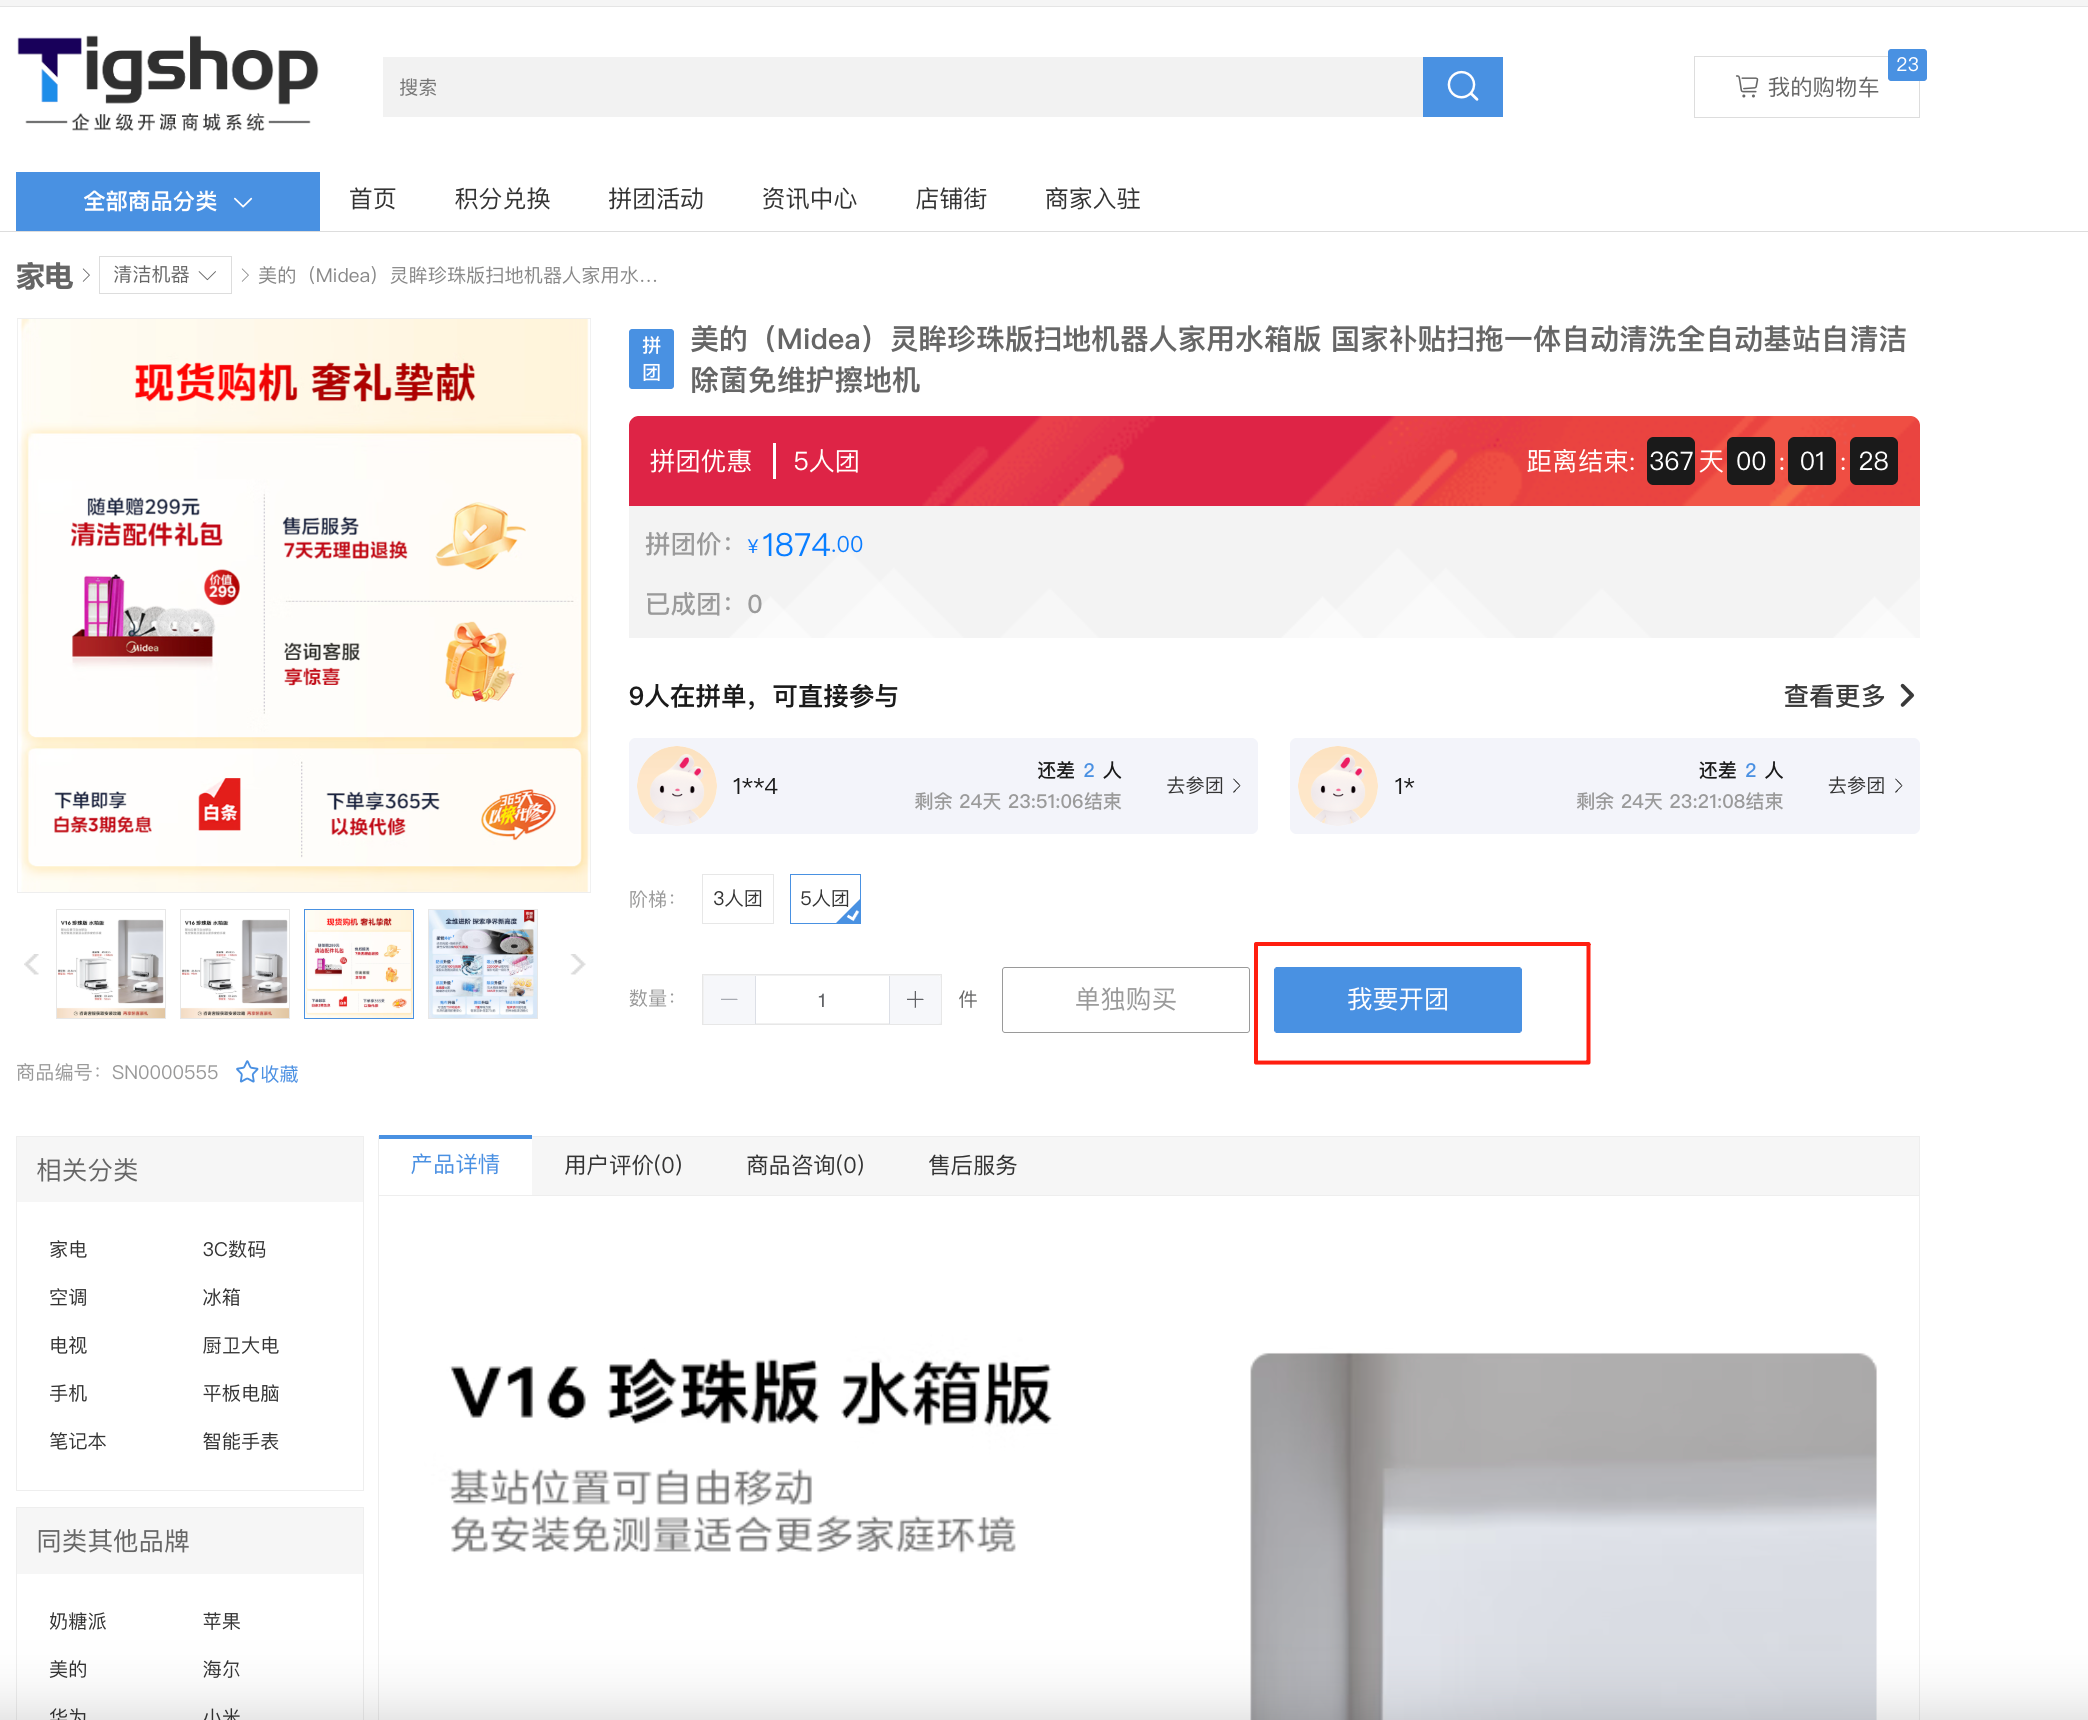Screen dimensions: 2088x1720
Task: Select the 5人团 tier option
Action: pyautogui.click(x=825, y=898)
